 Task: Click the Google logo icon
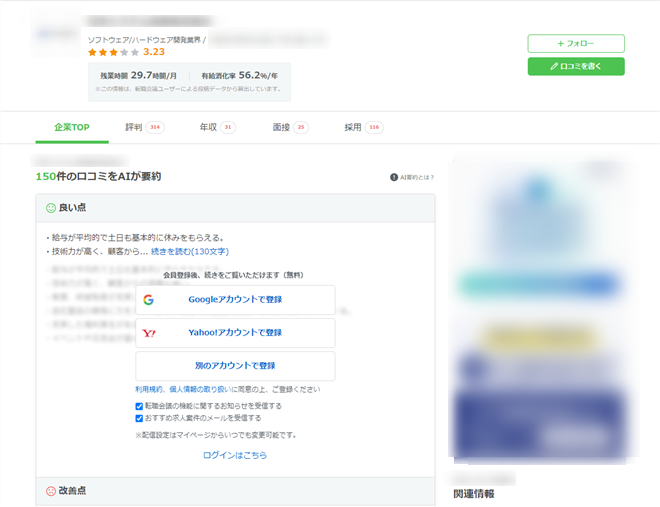pyautogui.click(x=148, y=299)
